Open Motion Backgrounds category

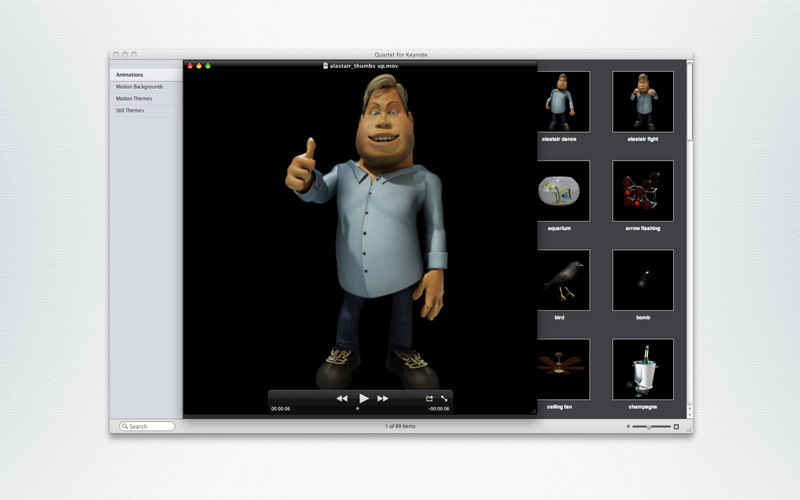point(146,87)
